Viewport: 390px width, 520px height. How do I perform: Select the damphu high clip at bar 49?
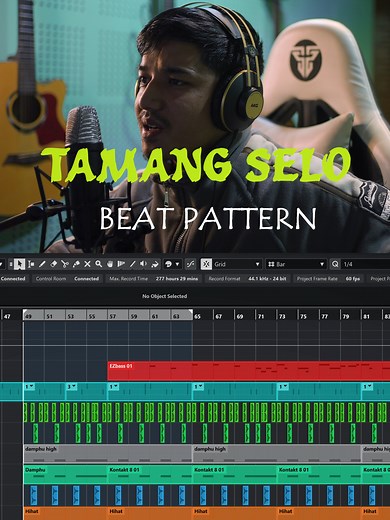[108, 454]
